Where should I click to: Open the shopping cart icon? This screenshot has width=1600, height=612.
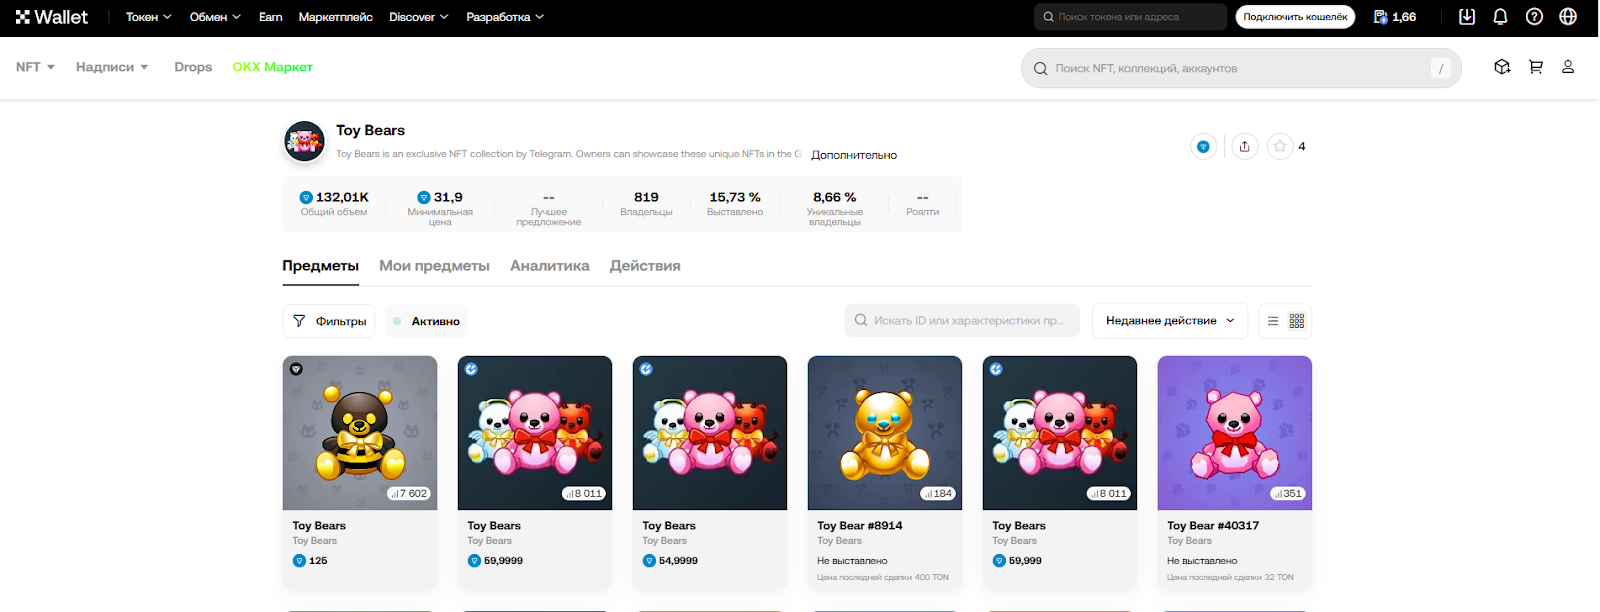tap(1536, 67)
